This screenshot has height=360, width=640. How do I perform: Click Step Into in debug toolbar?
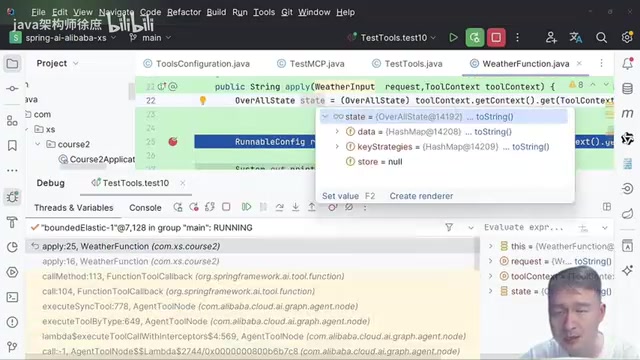tap(296, 207)
